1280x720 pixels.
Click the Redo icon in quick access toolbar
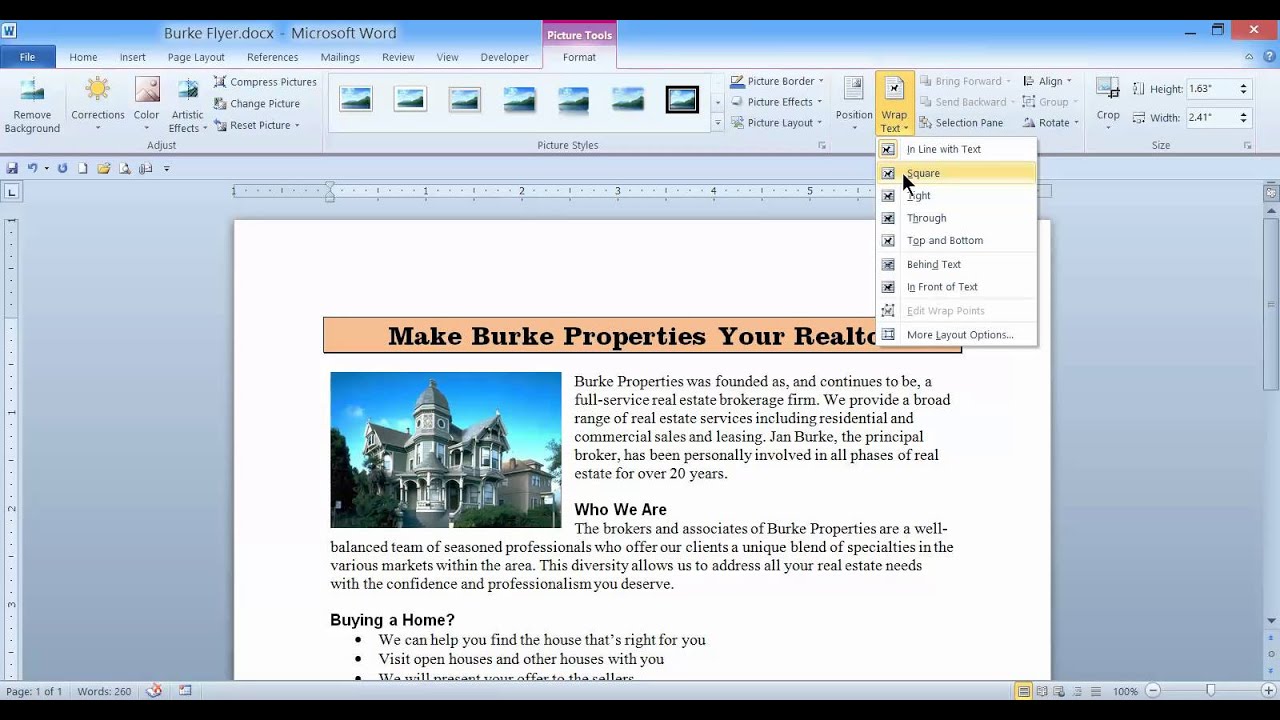click(x=62, y=168)
